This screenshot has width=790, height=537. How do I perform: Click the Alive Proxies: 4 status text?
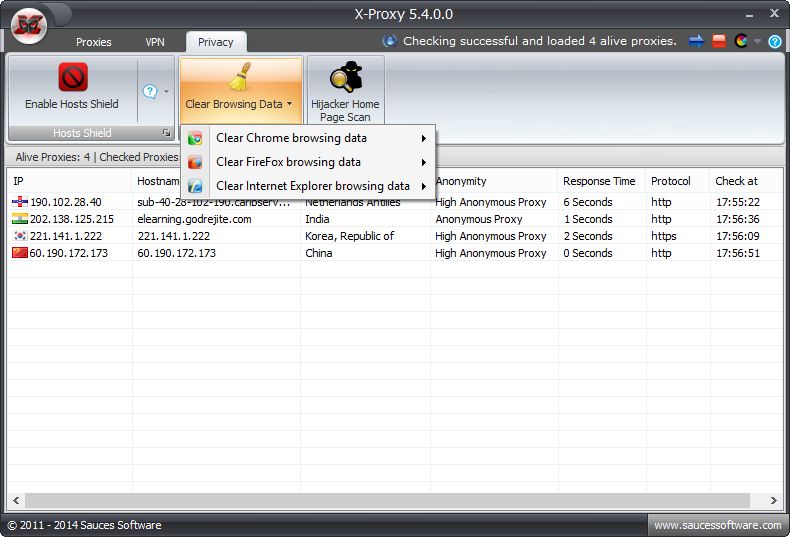coord(53,157)
